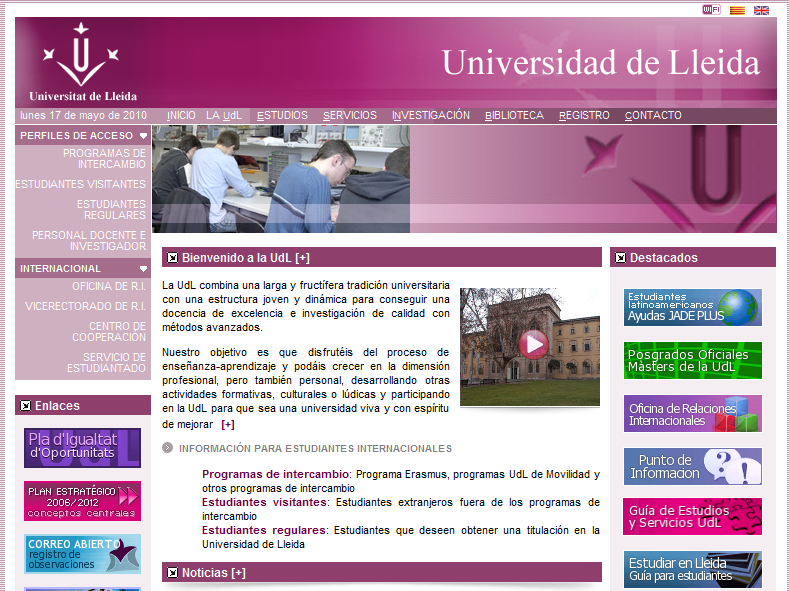Click the icon beside Bienvenido a la UdL
Image resolution: width=789 pixels, height=591 pixels.
click(x=173, y=258)
